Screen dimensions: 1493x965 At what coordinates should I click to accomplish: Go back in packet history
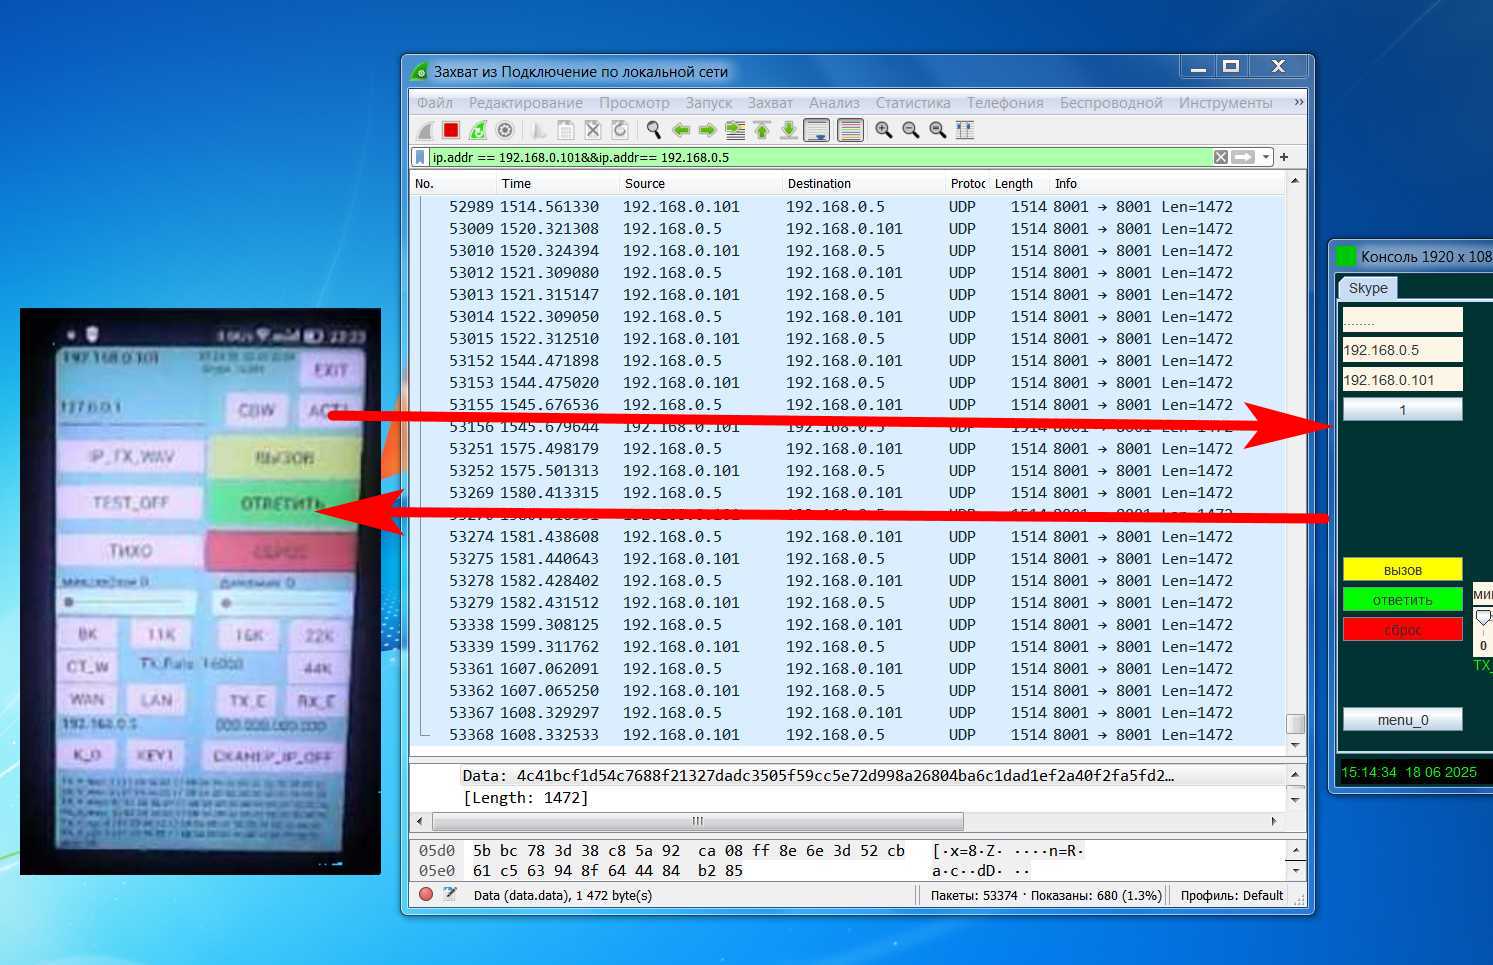coord(681,130)
